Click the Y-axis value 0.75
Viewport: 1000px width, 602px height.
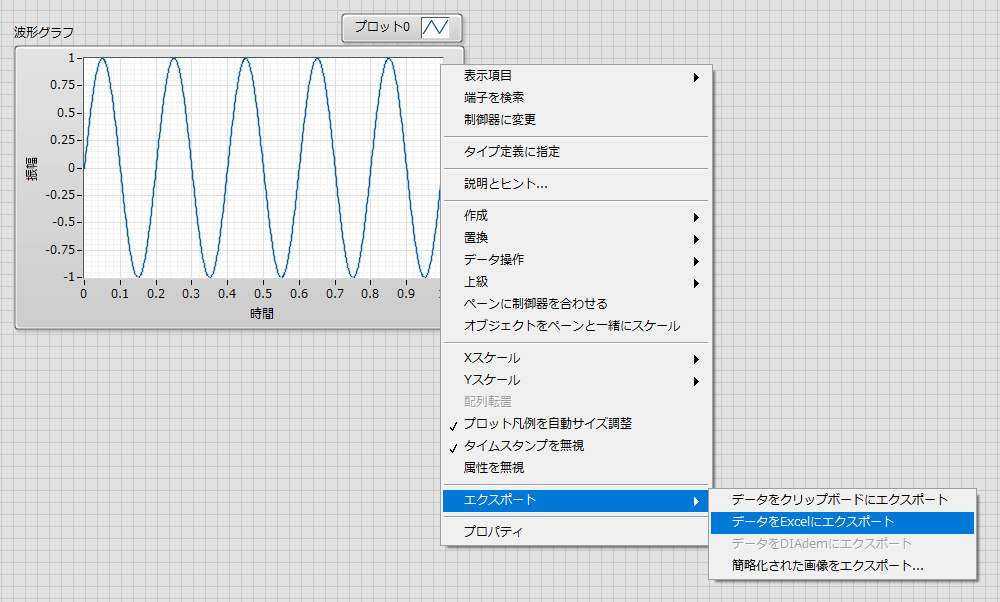tap(62, 85)
